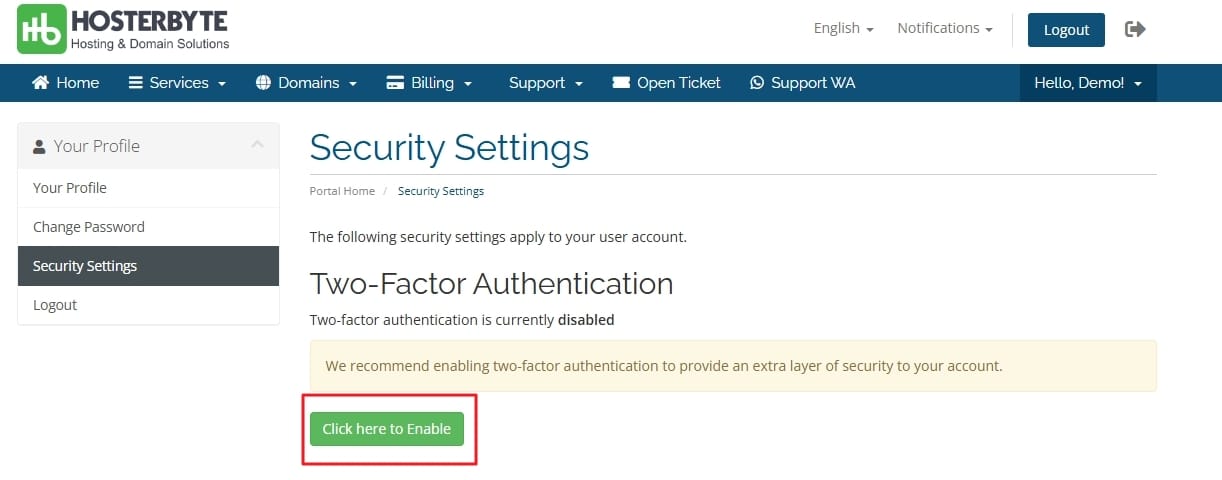Viewport: 1222px width, 480px height.
Task: Click the blue Logout button
Action: pyautogui.click(x=1066, y=30)
